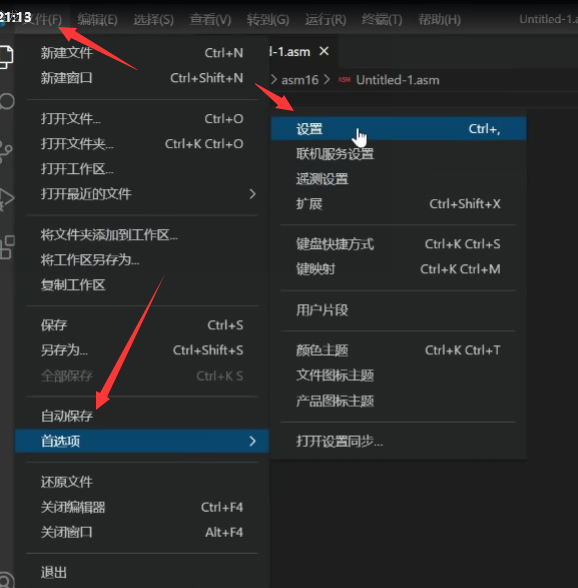578x588 pixels.
Task: Open 扩展 extensions submenu entry
Action: point(398,204)
